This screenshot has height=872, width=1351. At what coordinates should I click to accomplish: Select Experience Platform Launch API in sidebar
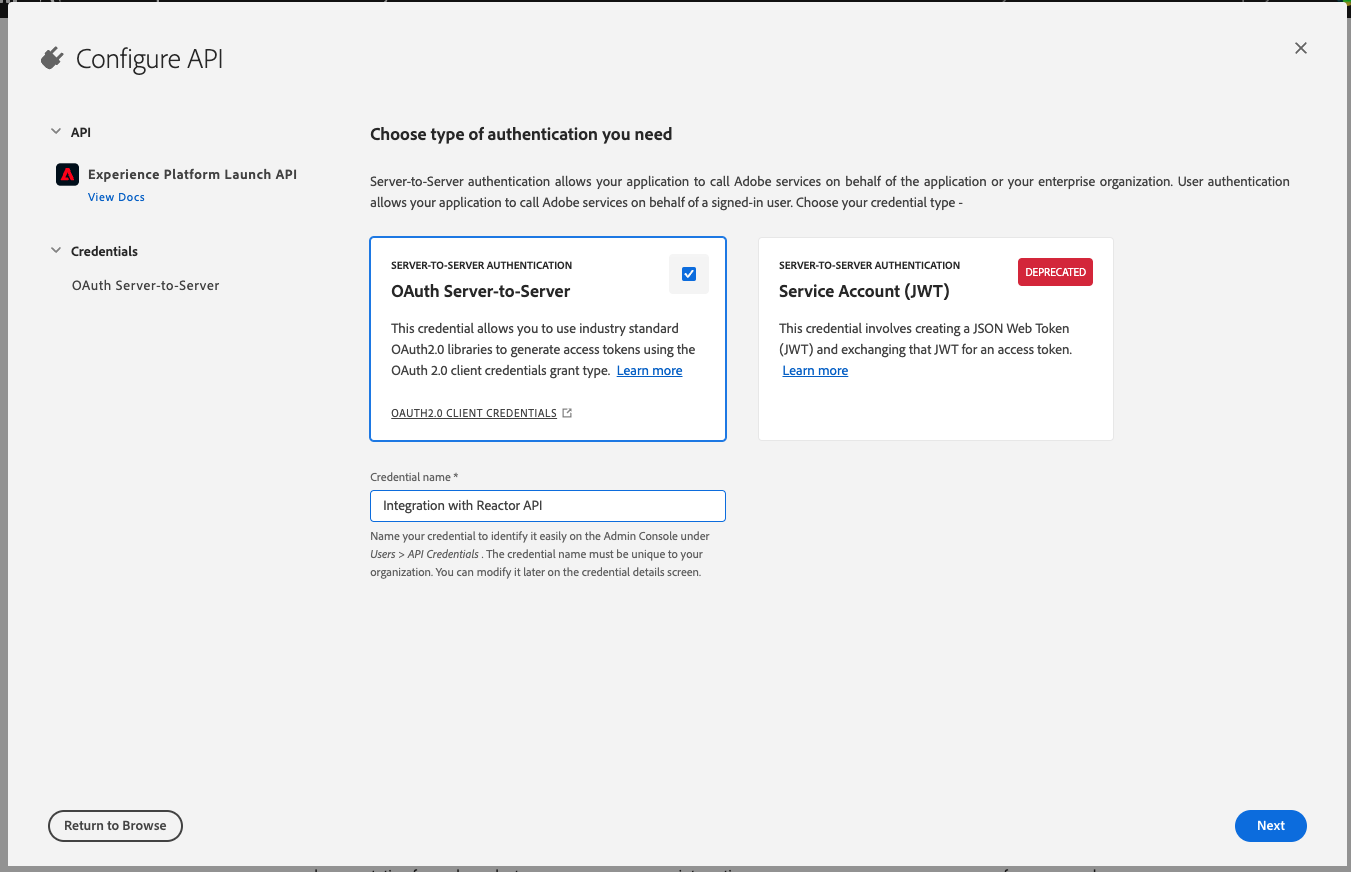click(192, 174)
